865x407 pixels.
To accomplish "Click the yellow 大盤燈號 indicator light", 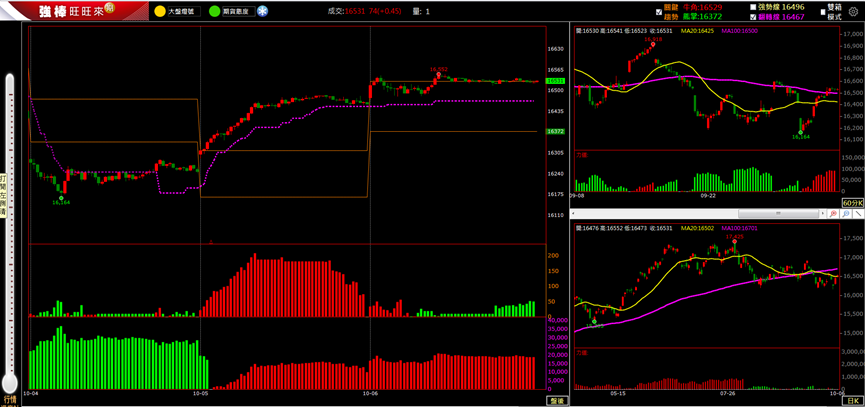I will pos(160,11).
